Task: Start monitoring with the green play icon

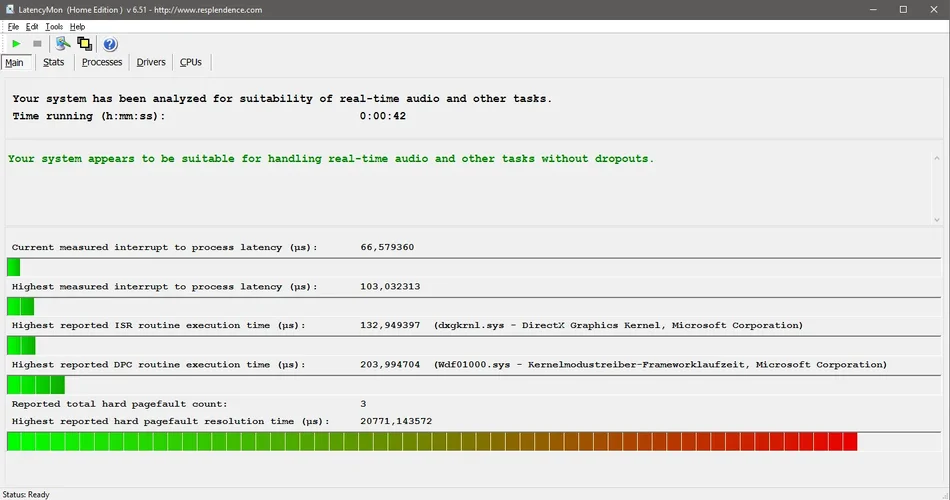Action: coord(16,44)
